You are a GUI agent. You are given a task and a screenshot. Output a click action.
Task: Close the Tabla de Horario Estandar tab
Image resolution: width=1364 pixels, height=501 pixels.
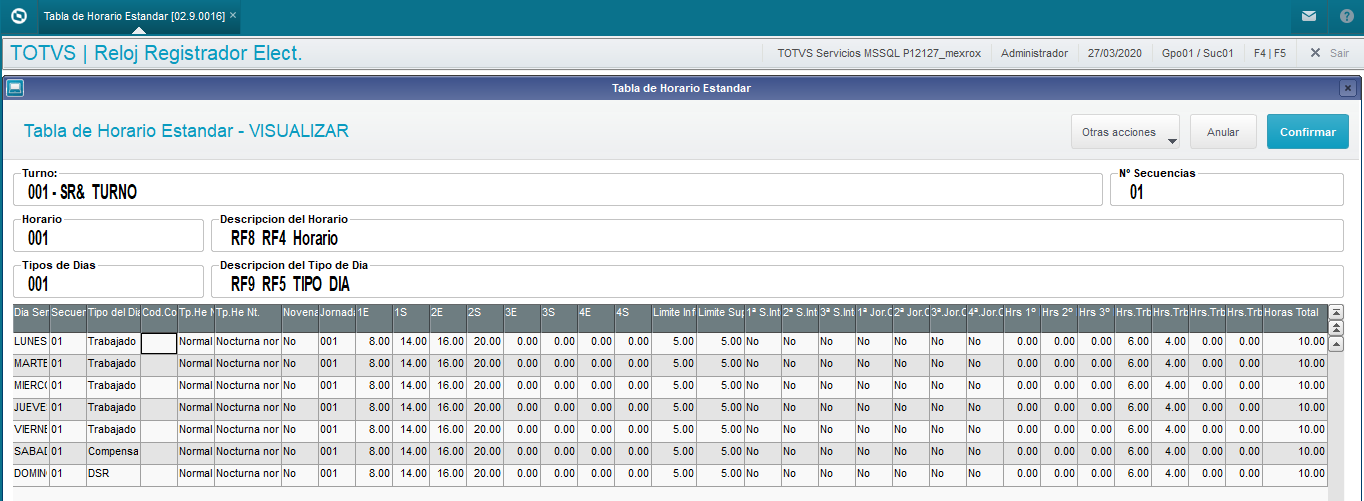pos(233,16)
